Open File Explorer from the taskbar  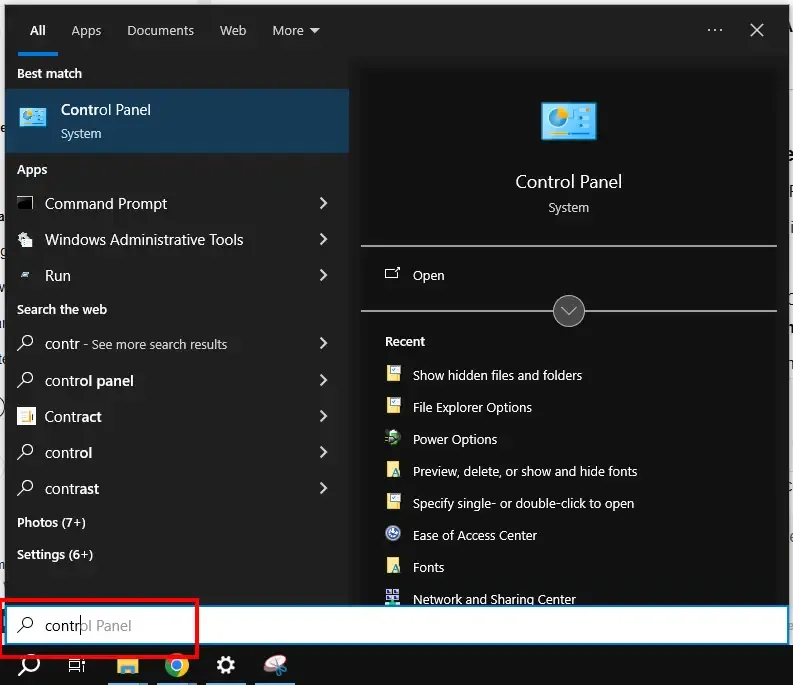click(127, 666)
